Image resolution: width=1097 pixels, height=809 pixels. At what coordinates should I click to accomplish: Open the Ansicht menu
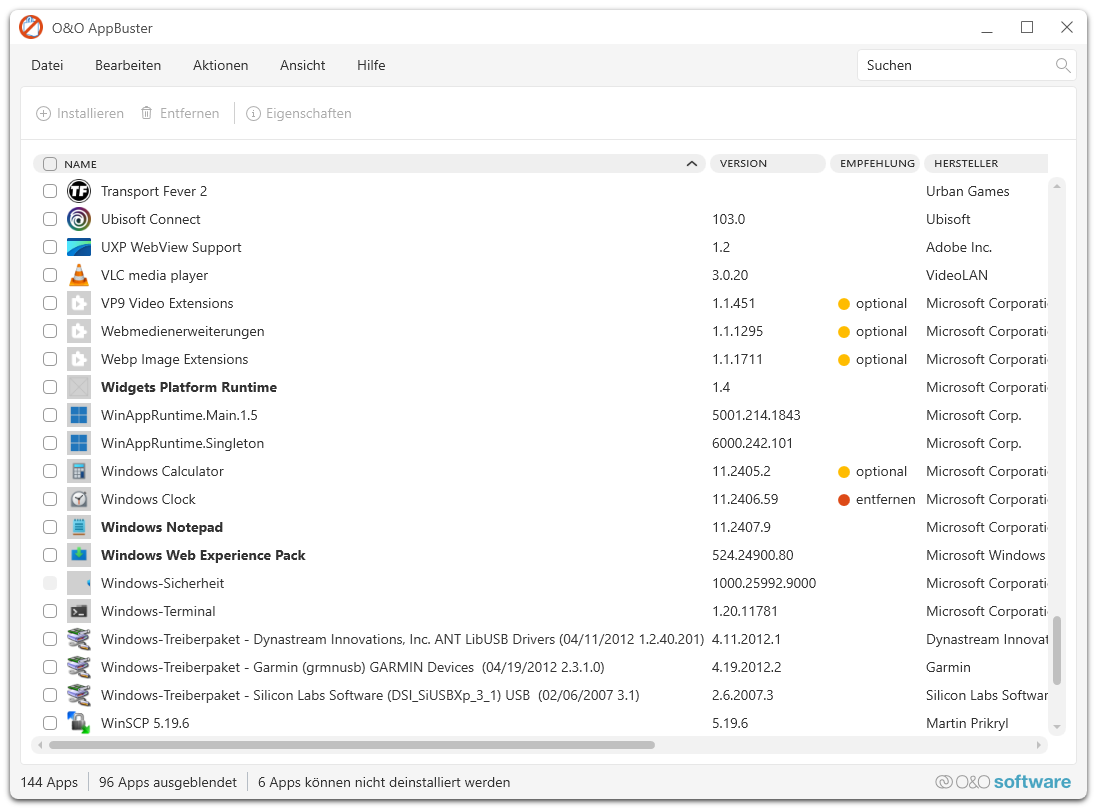point(302,65)
